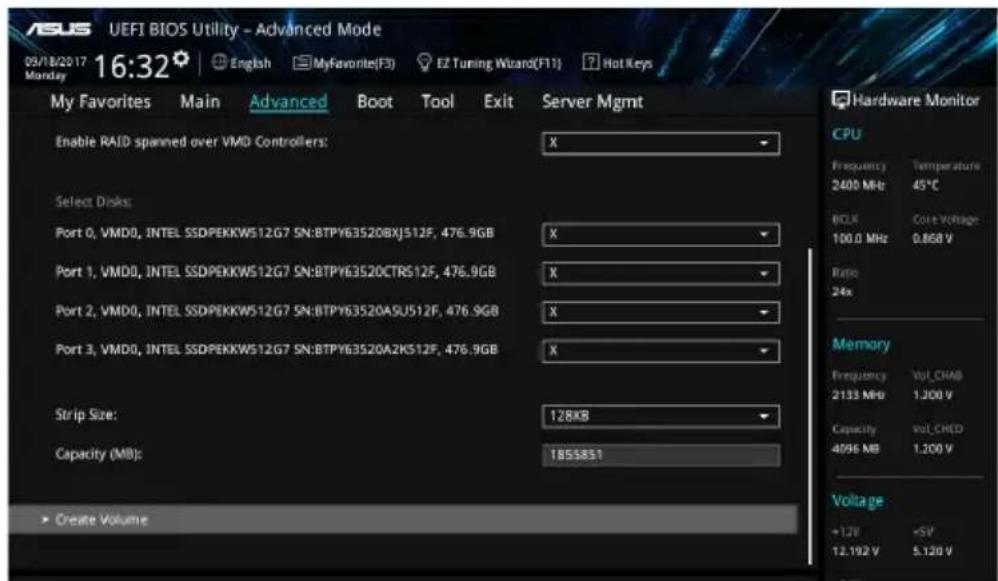Open the Port 1 disk selection dropdown

661,273
